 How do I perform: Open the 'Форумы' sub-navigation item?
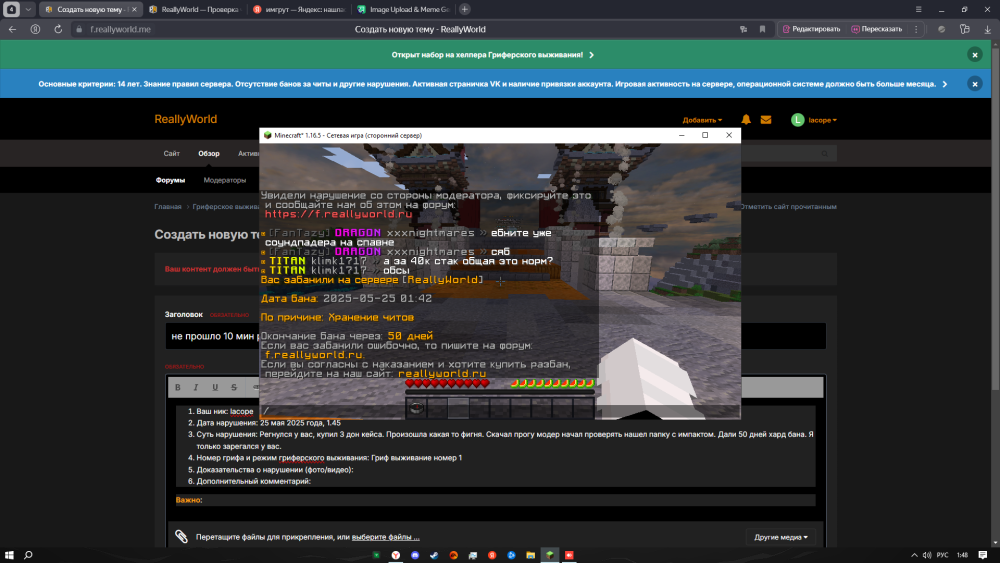170,180
